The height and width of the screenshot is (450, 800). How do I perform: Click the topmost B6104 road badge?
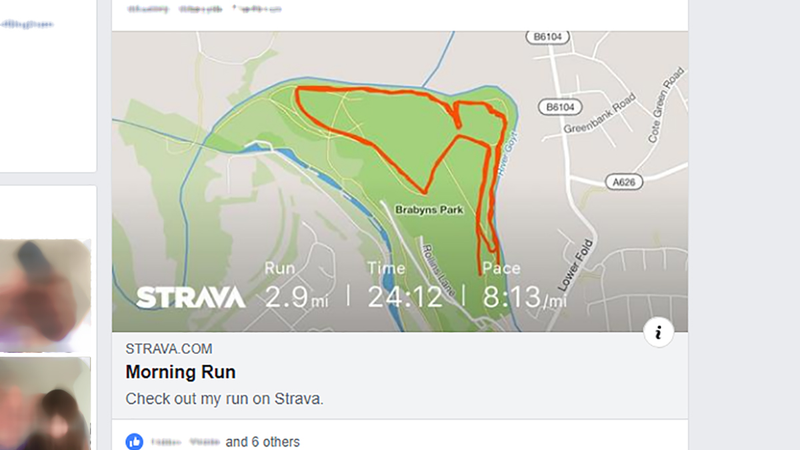[x=547, y=37]
